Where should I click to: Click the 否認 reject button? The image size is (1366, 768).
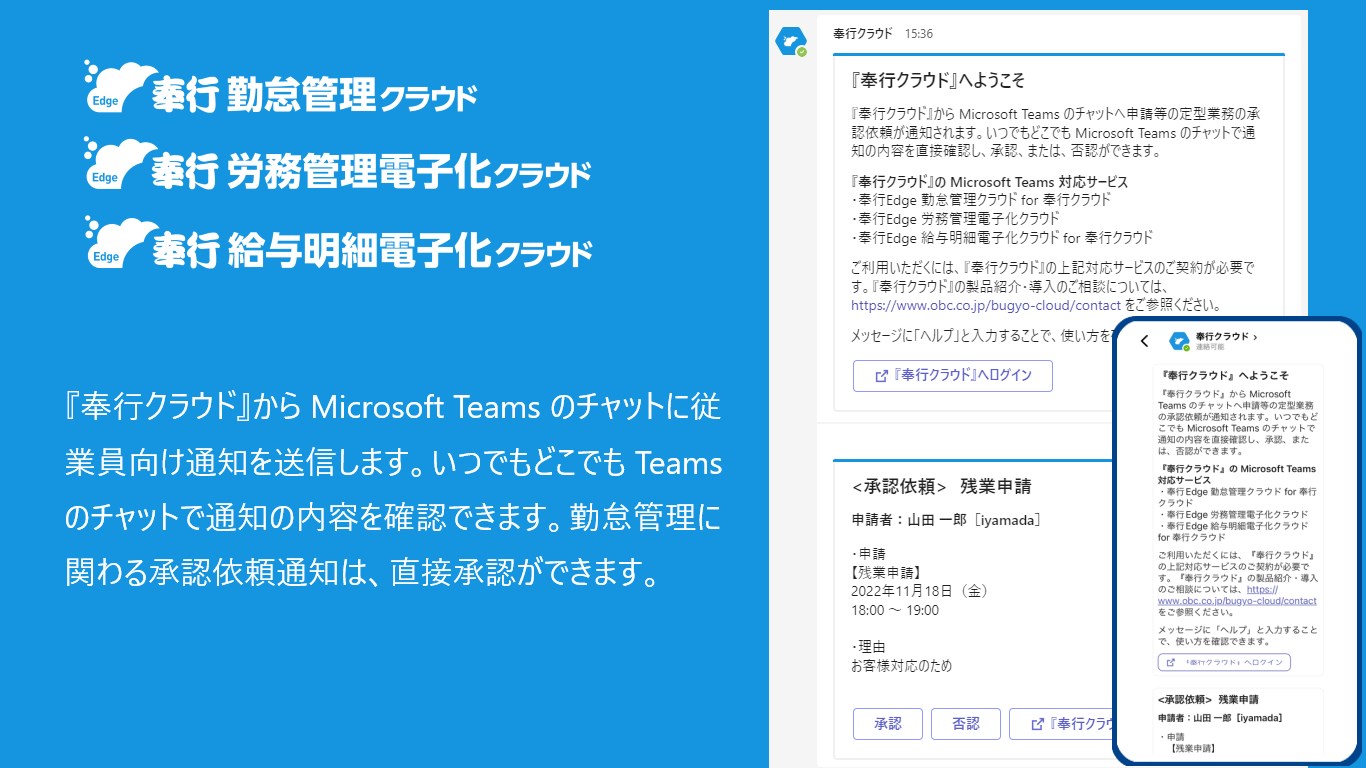pyautogui.click(x=966, y=724)
